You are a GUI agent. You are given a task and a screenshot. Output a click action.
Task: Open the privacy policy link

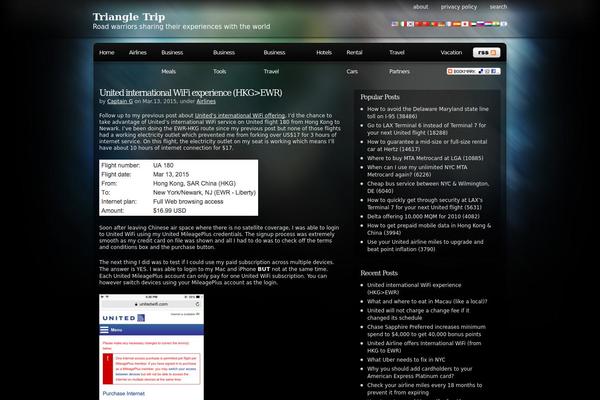(459, 7)
